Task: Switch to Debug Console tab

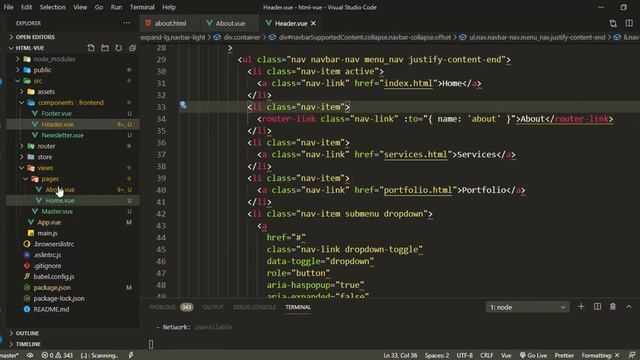Action: click(x=254, y=307)
